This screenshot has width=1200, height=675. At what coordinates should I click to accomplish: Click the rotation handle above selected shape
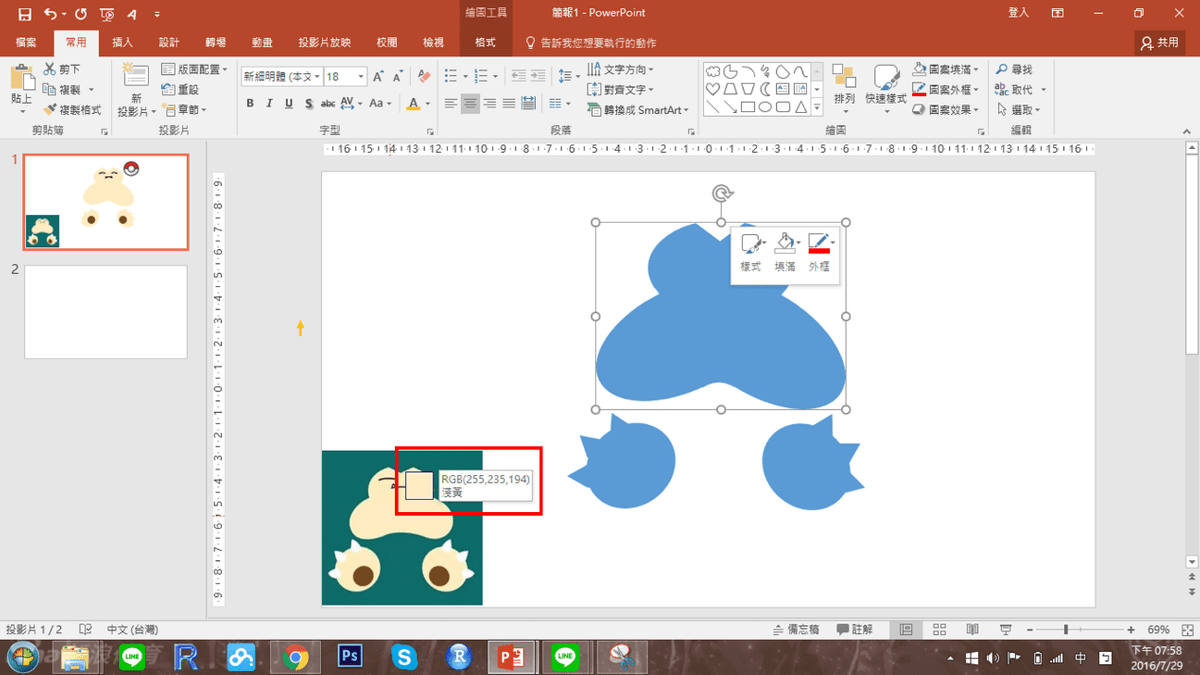(720, 193)
